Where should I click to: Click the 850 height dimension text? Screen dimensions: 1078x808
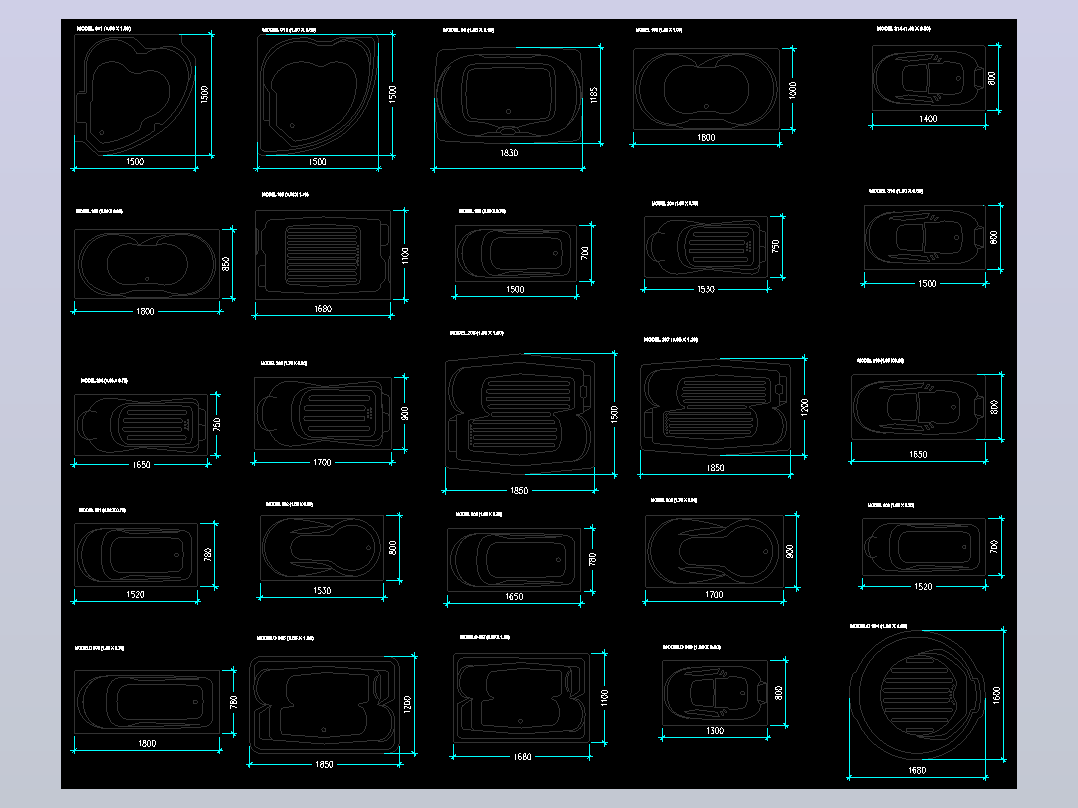click(226, 264)
